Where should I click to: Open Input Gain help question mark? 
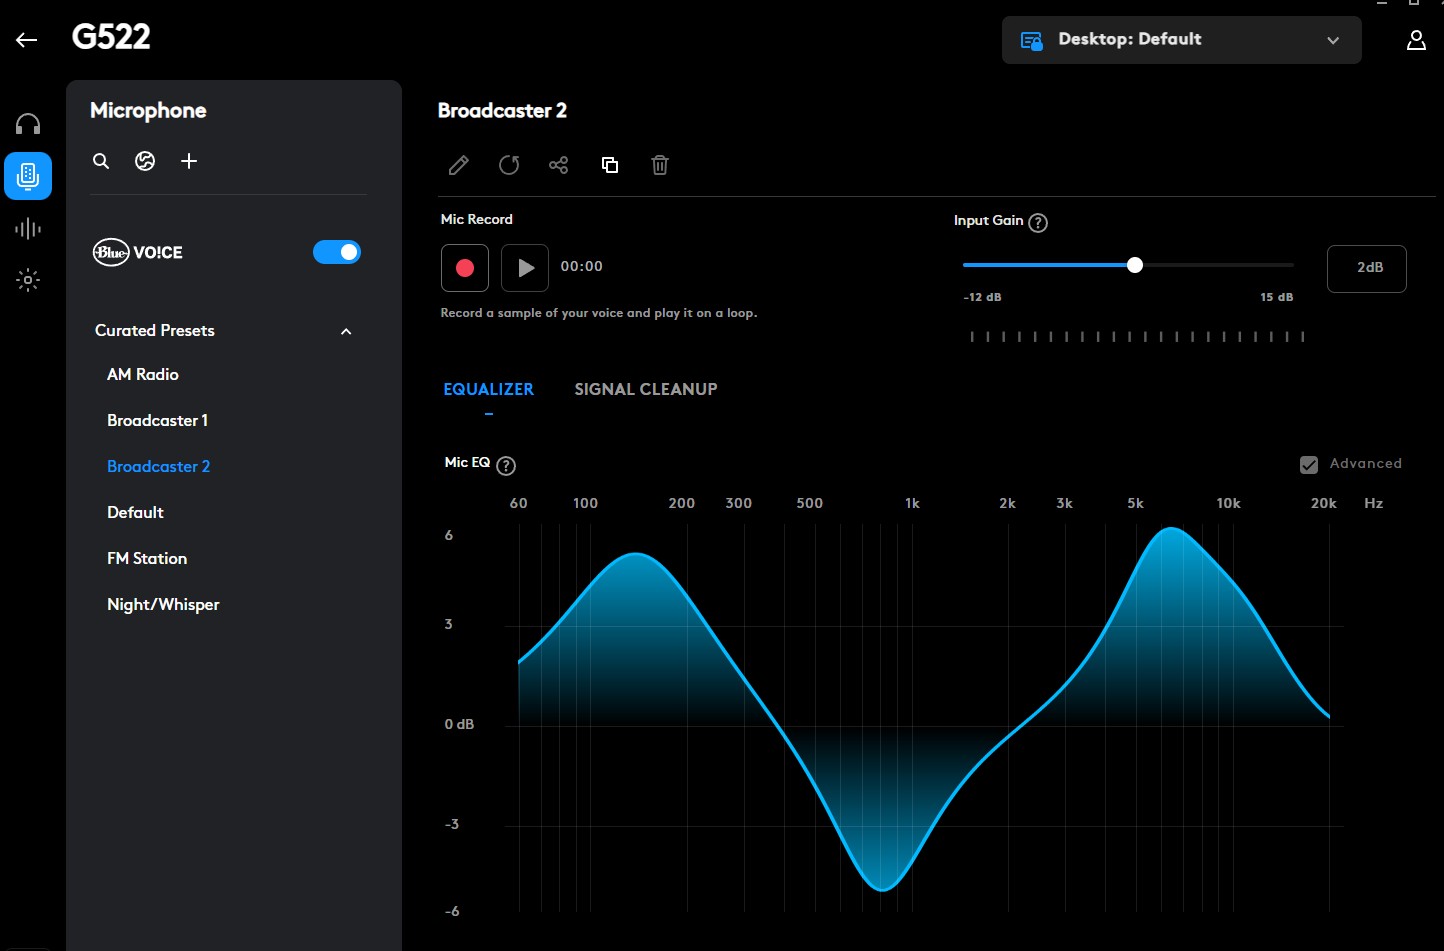click(1038, 222)
